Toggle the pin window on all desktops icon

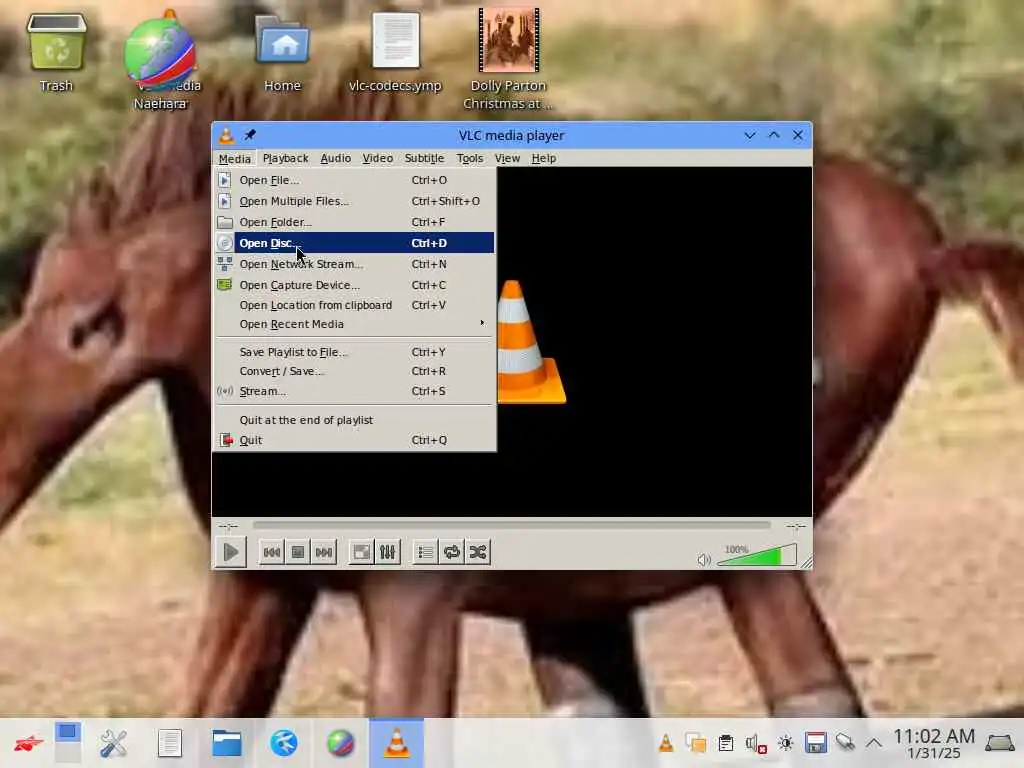pos(250,135)
